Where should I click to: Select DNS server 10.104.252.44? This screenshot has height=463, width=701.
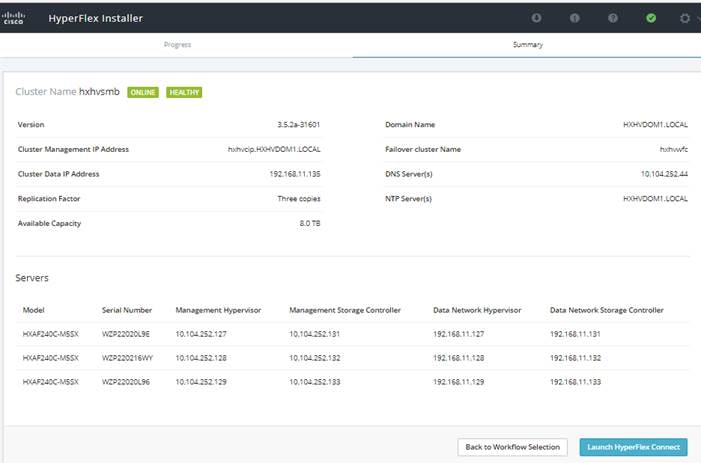[664, 174]
